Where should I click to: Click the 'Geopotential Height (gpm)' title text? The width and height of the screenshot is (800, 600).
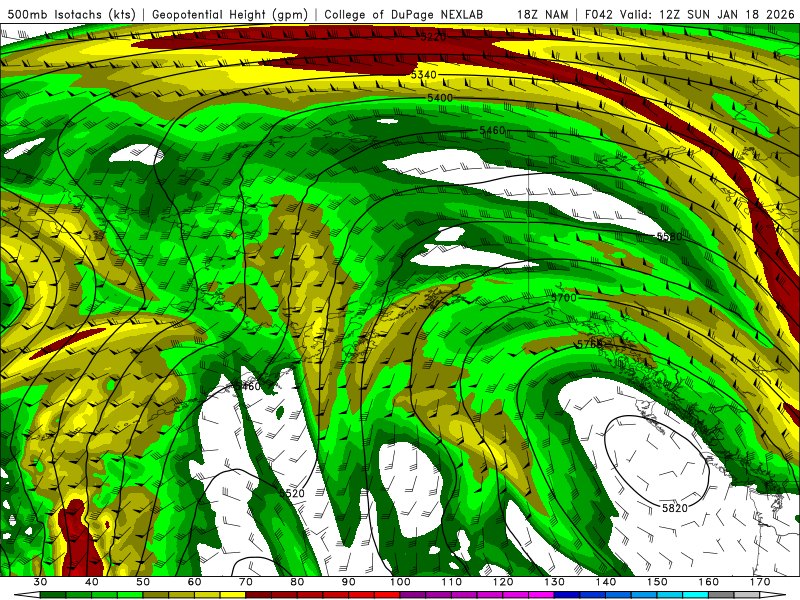pos(230,14)
